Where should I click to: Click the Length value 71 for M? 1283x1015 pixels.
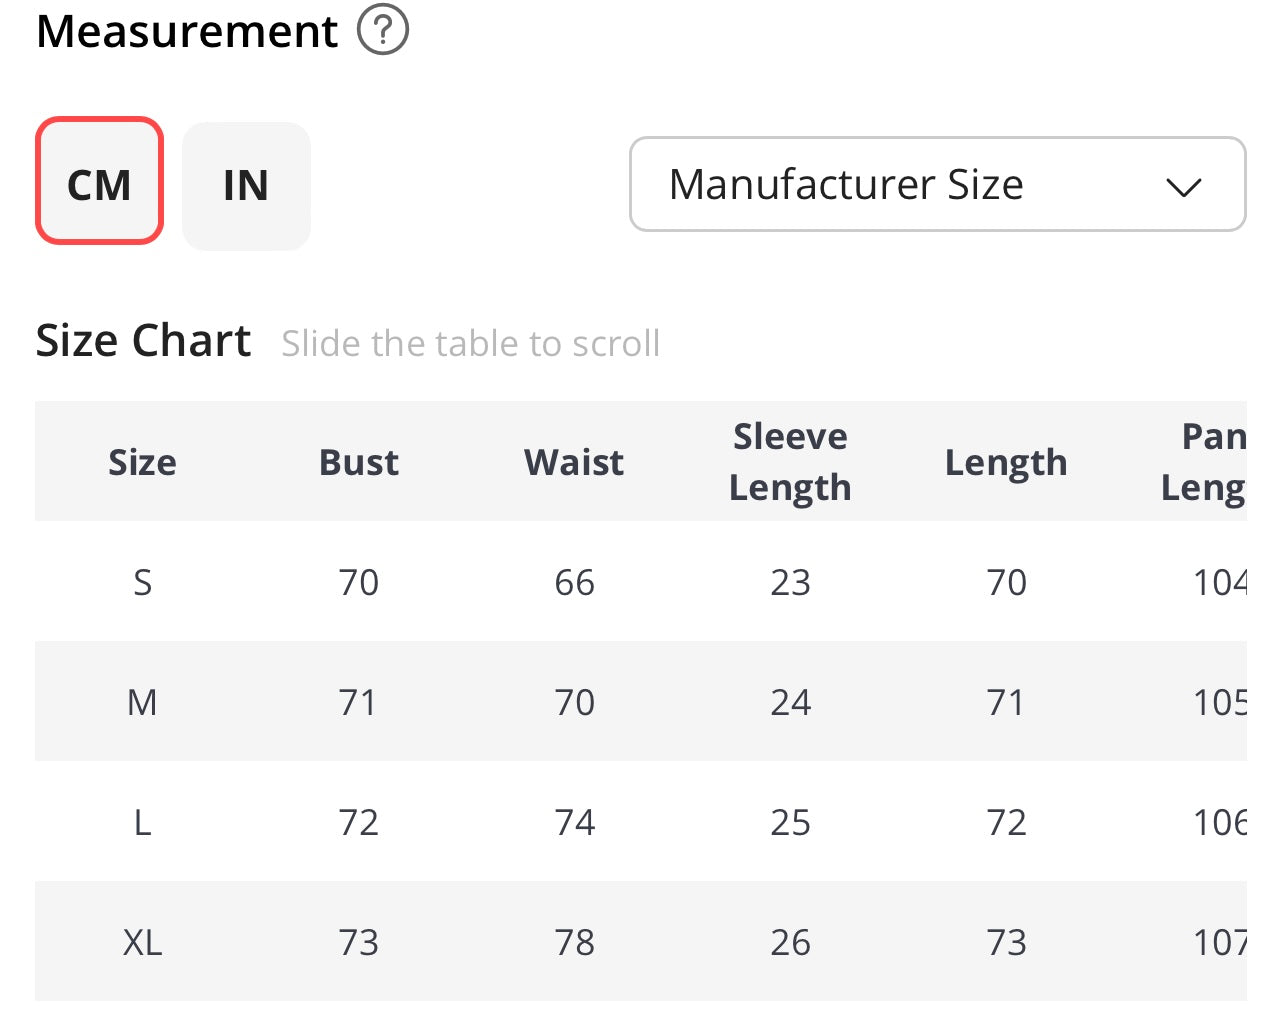1006,702
